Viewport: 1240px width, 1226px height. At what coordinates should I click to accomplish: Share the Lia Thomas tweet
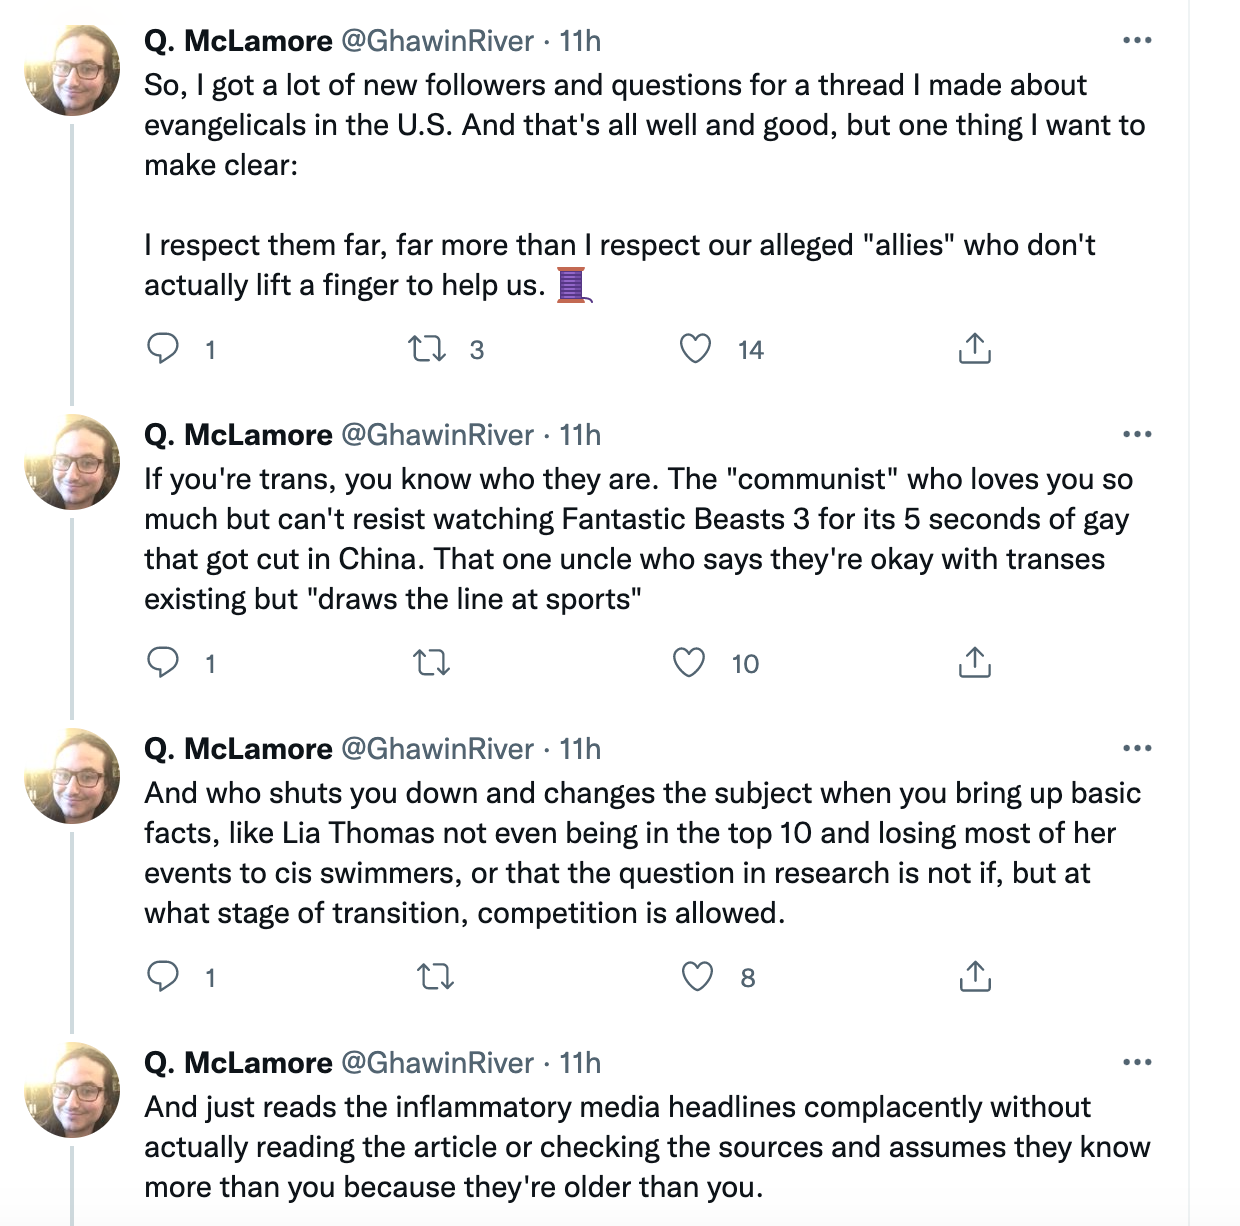[x=974, y=976]
